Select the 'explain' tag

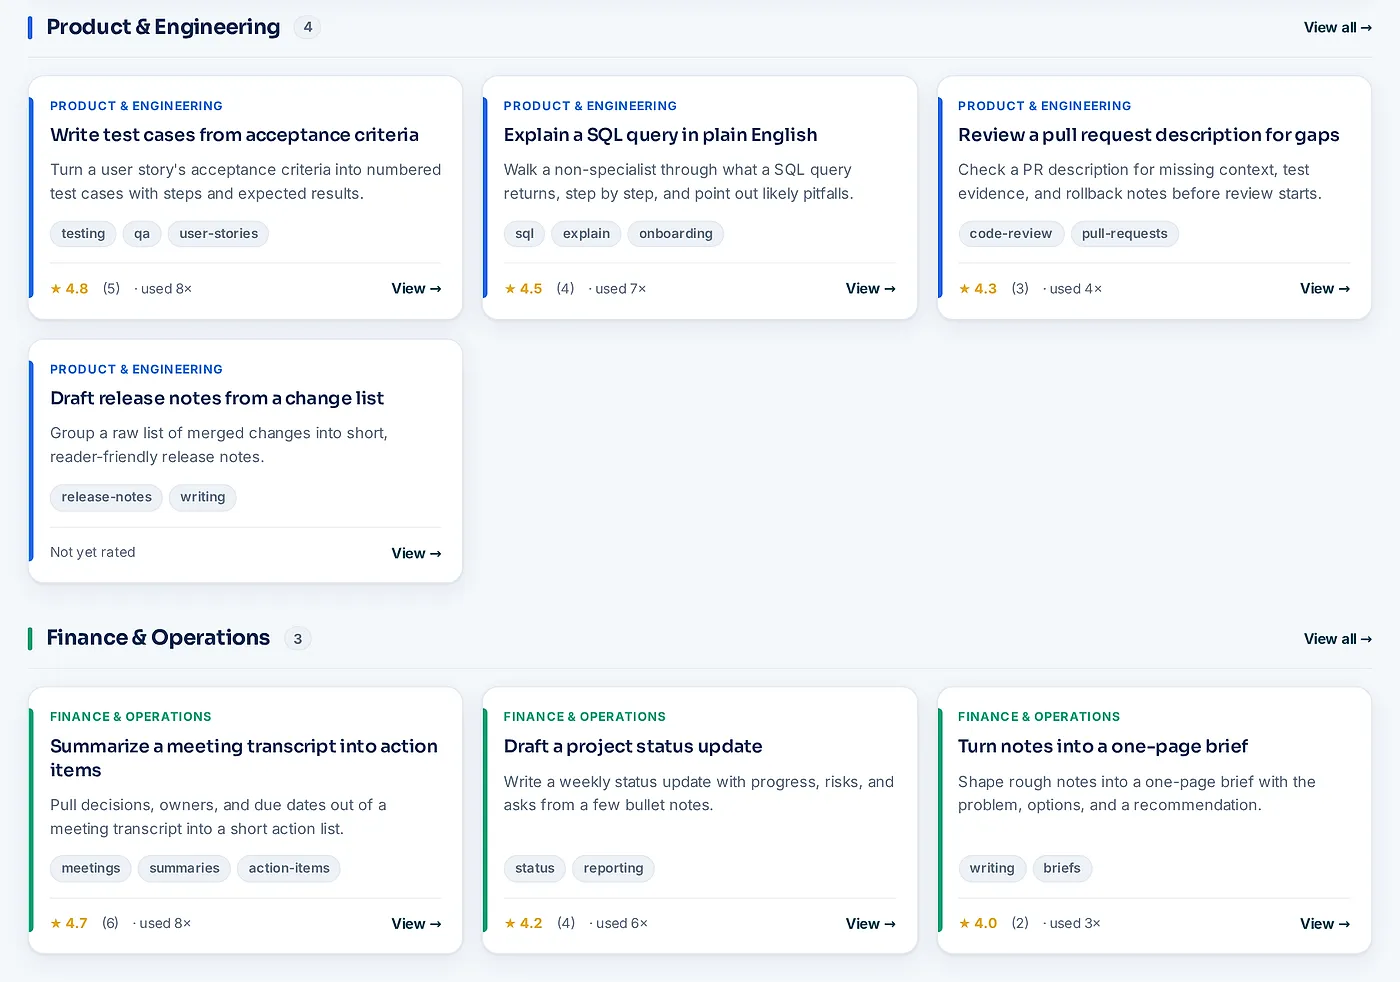tap(586, 234)
